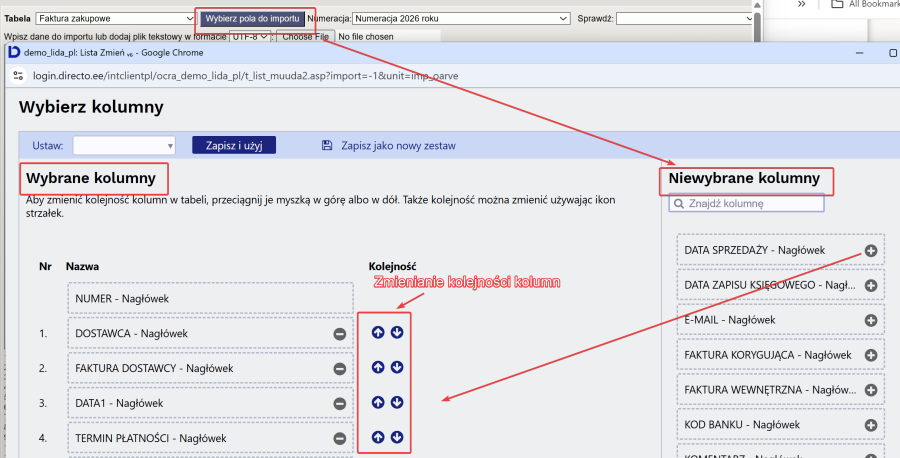The height and width of the screenshot is (458, 900).
Task: Select the NUMER - Nagłówek row
Action: [x=211, y=298]
